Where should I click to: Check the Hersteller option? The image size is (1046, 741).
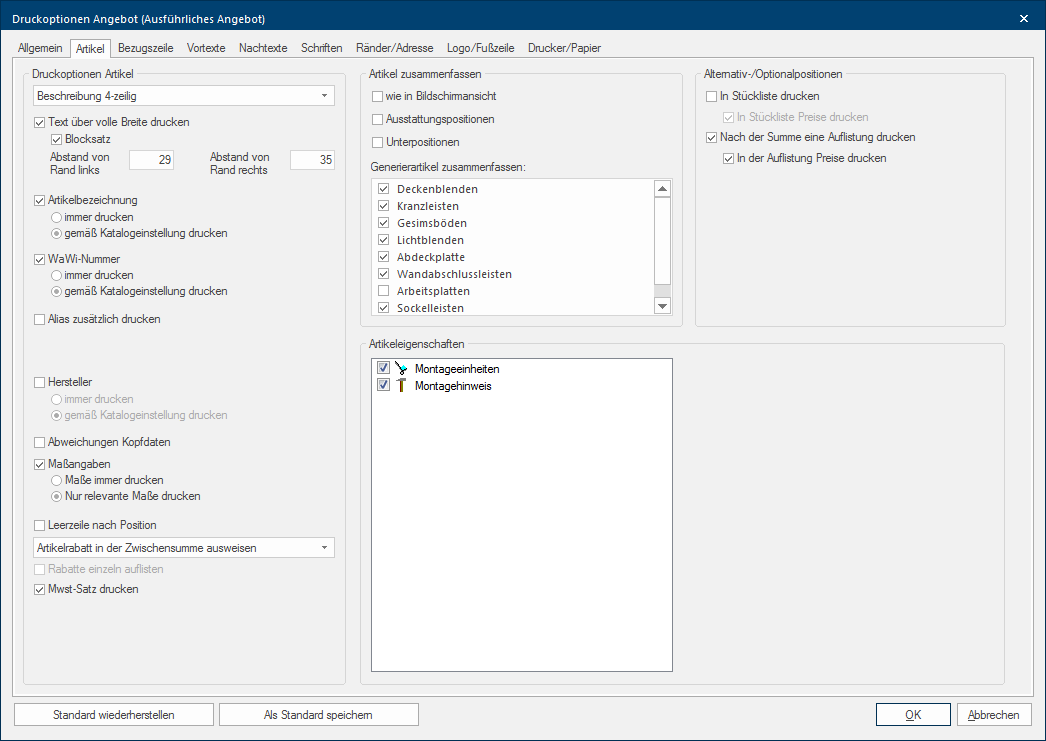coord(39,382)
